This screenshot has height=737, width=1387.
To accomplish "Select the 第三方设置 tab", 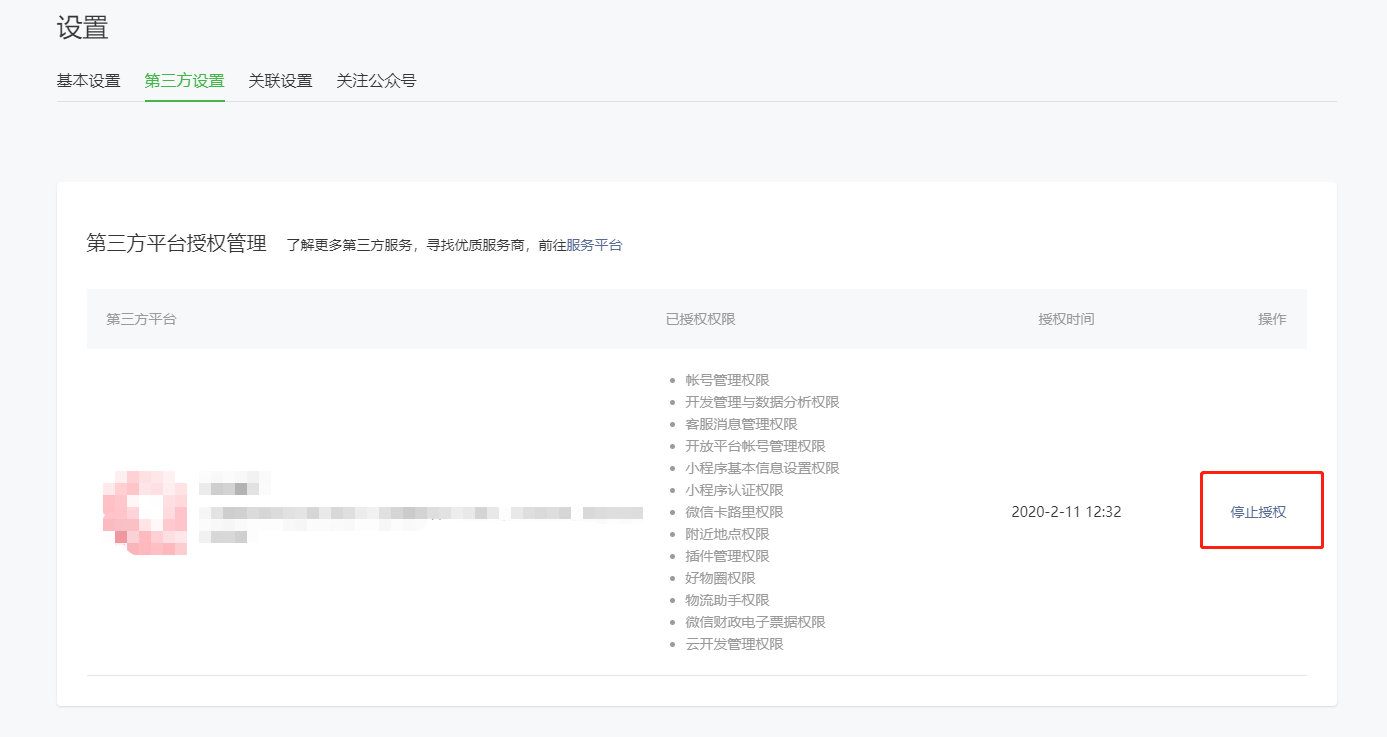I will tap(184, 81).
